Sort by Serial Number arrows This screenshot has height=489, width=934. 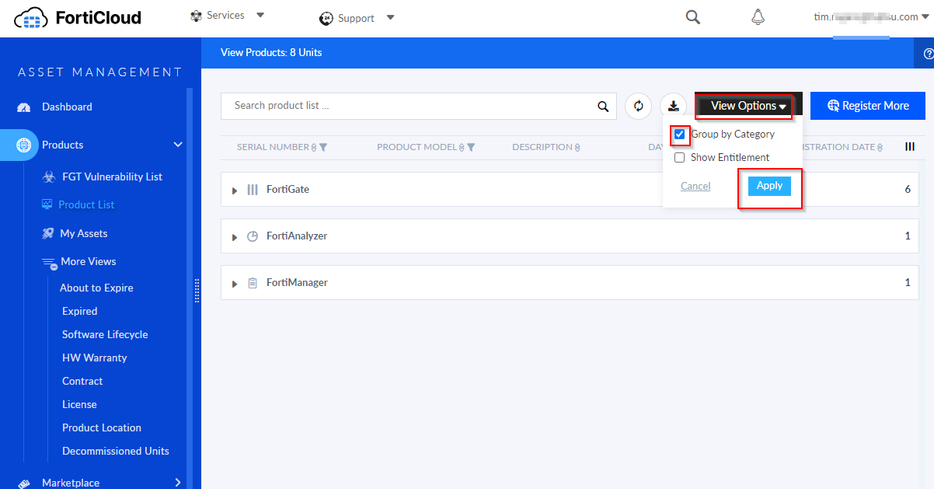(x=314, y=147)
